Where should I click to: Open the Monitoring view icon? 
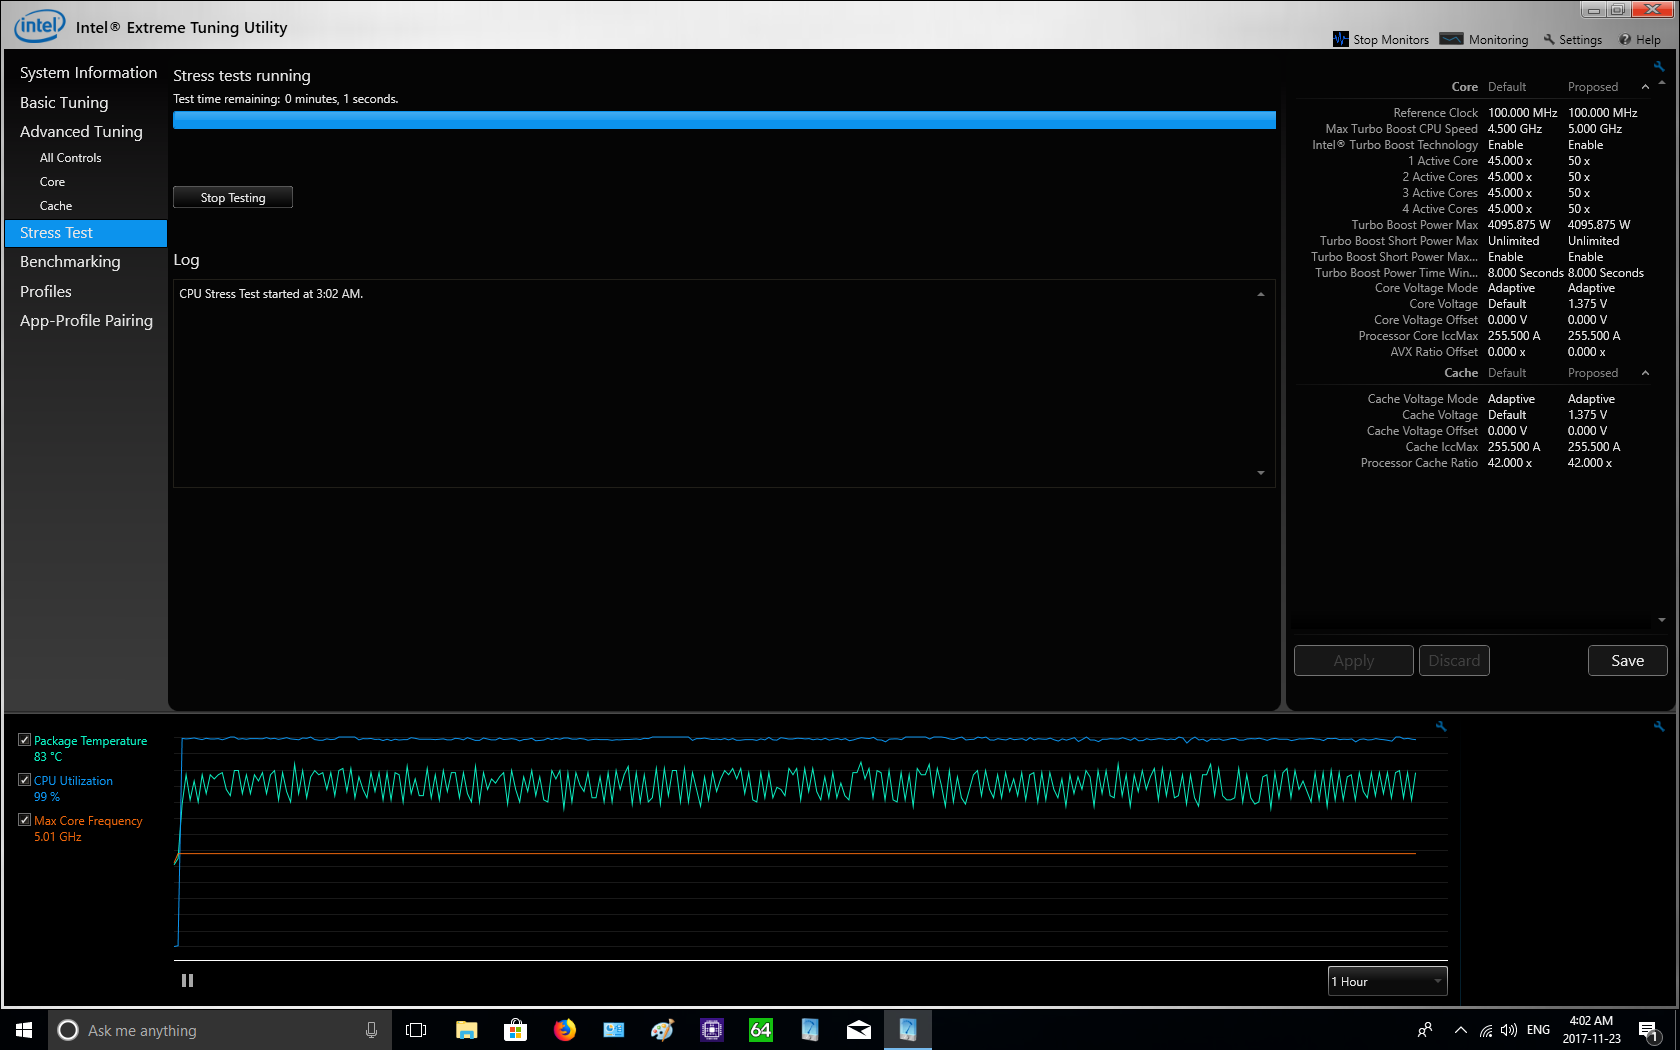pyautogui.click(x=1451, y=39)
